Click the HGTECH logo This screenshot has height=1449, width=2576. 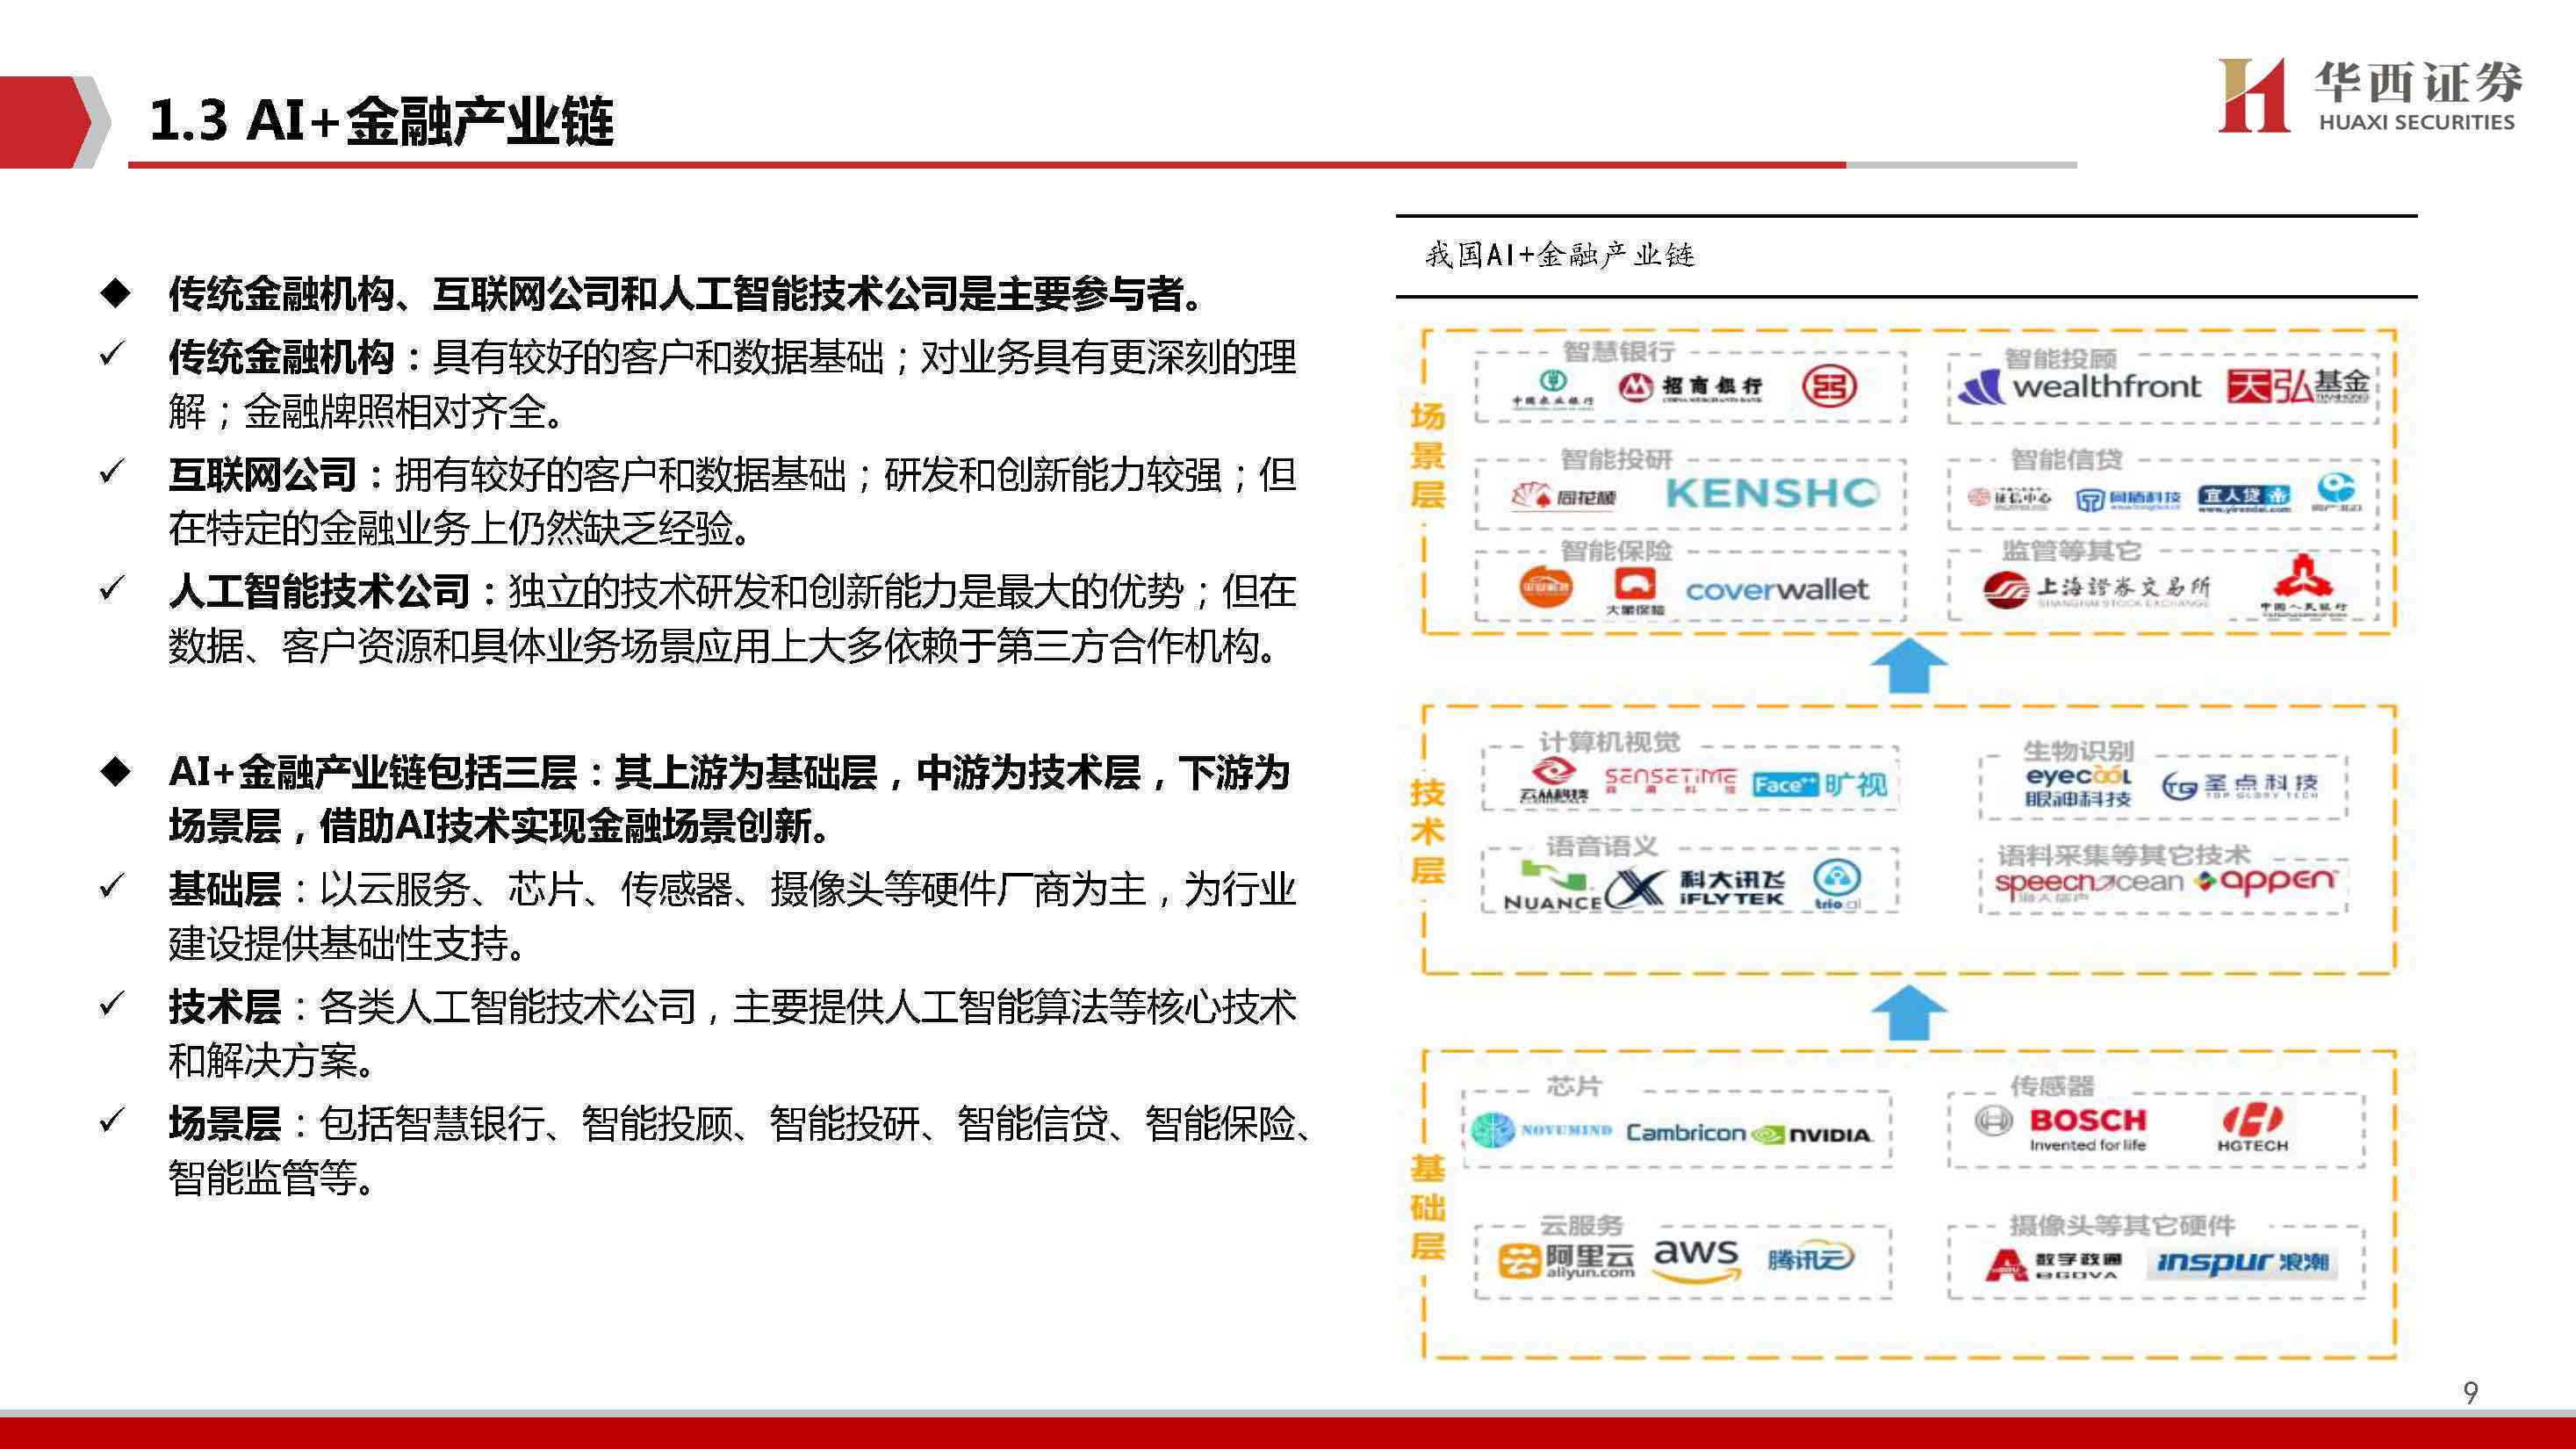coord(2252,1128)
